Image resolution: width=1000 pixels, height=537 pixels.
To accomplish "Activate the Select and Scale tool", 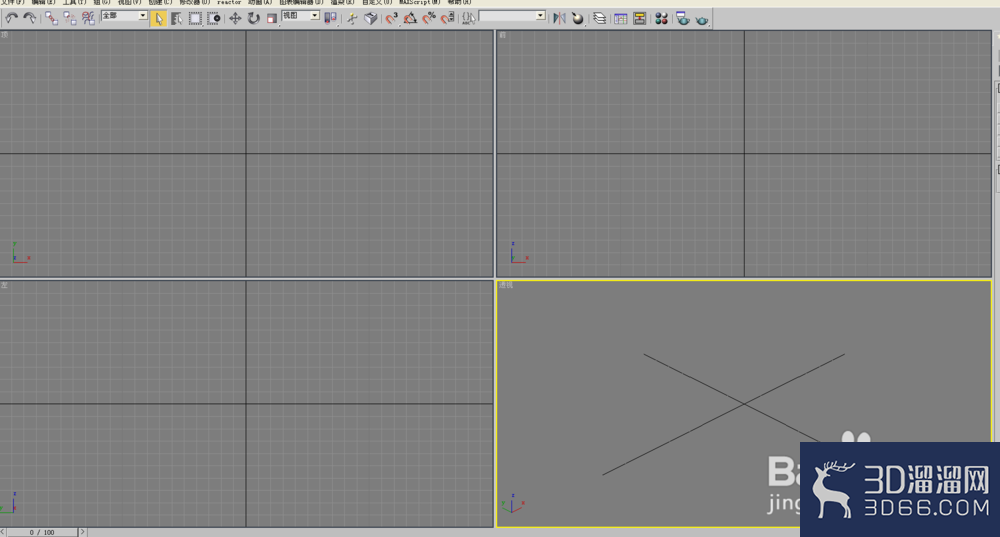I will tap(272, 18).
